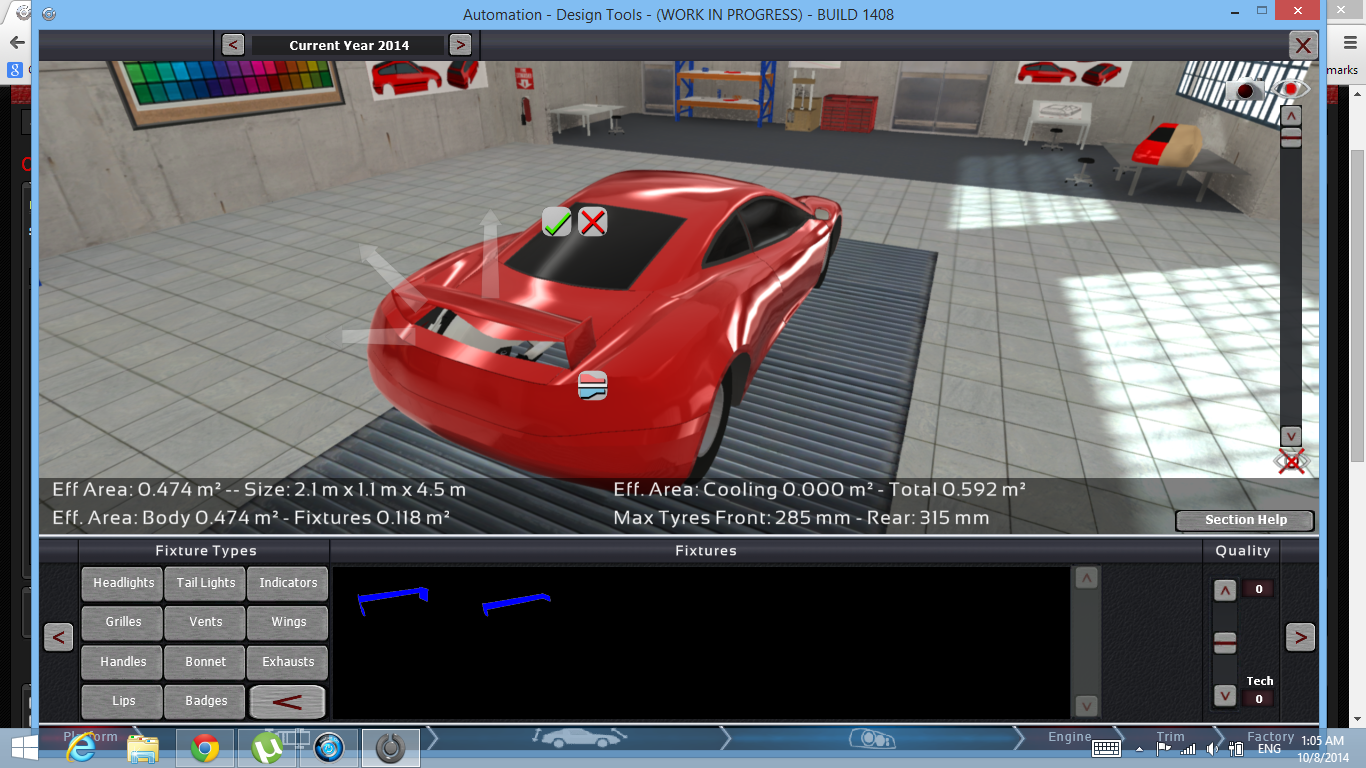The image size is (1366, 768).
Task: Select Grilles fixture type
Action: 124,622
